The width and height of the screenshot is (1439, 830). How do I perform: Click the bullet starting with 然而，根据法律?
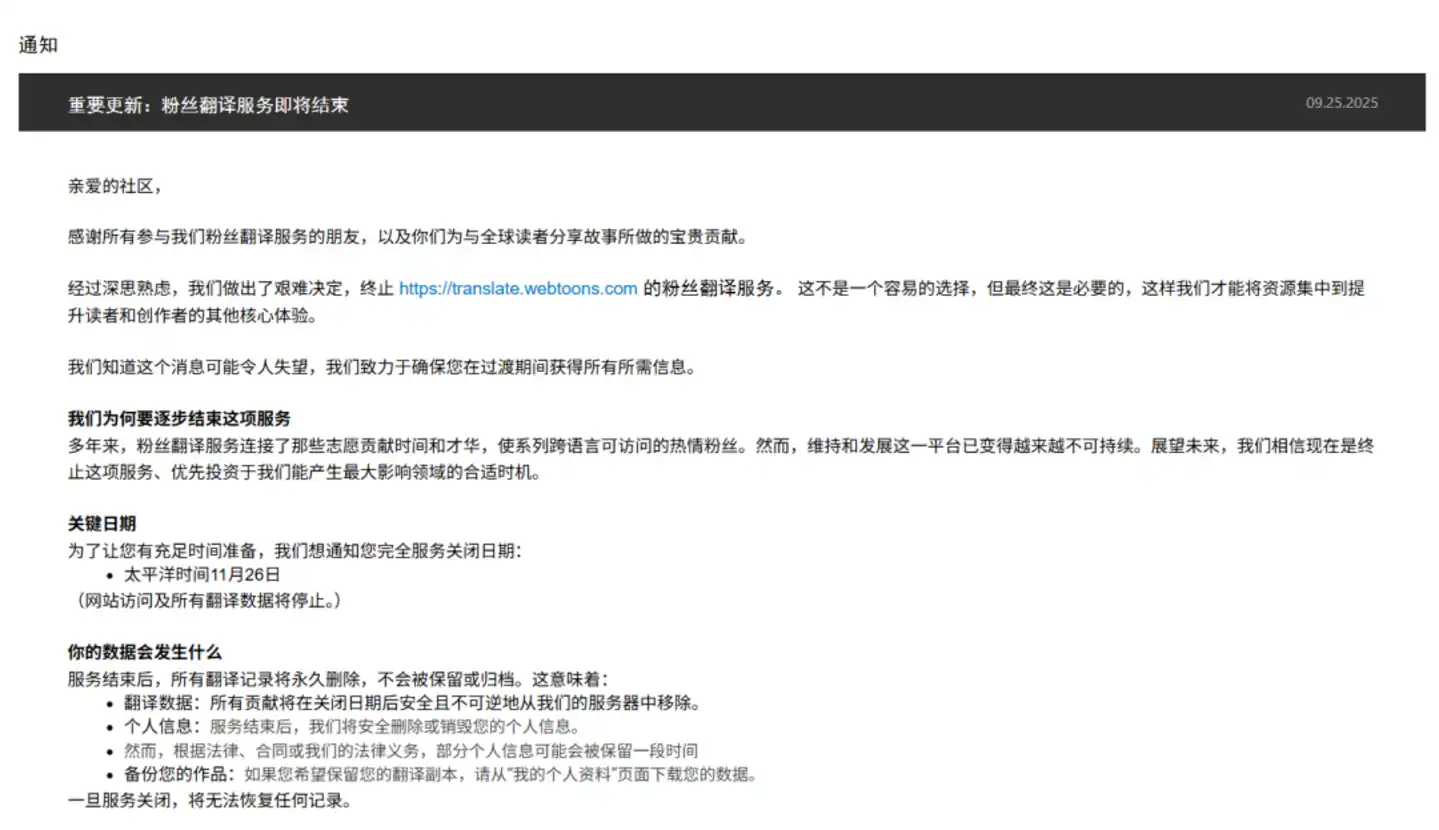point(411,751)
